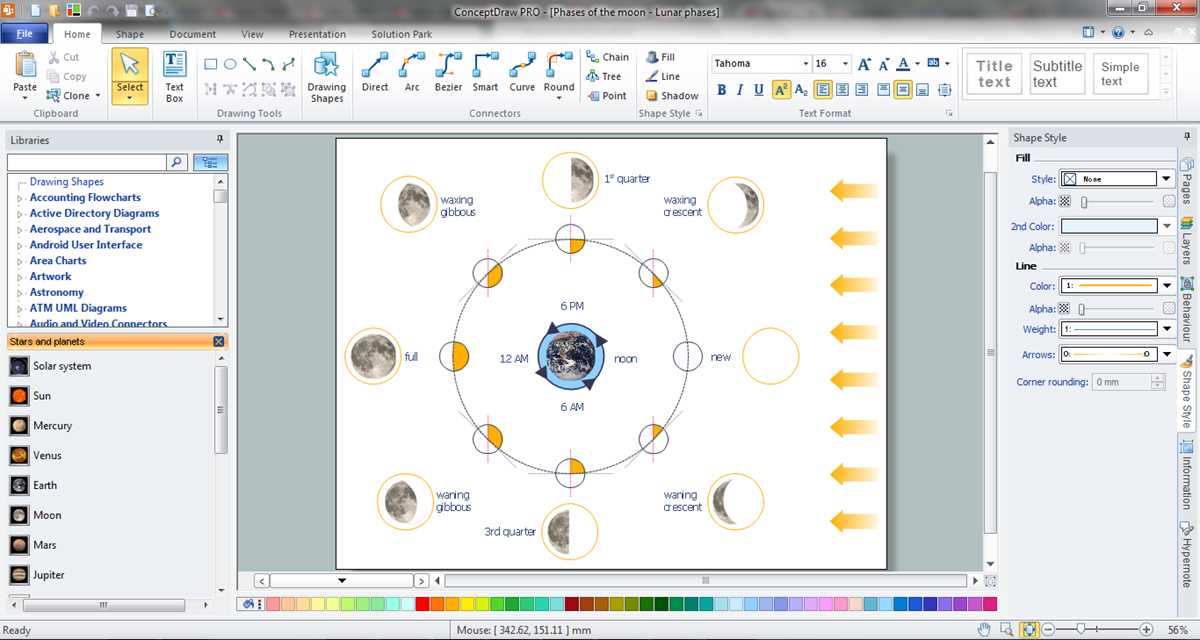Viewport: 1200px width, 640px height.
Task: Switch to the View ribbon tab
Action: 253,34
